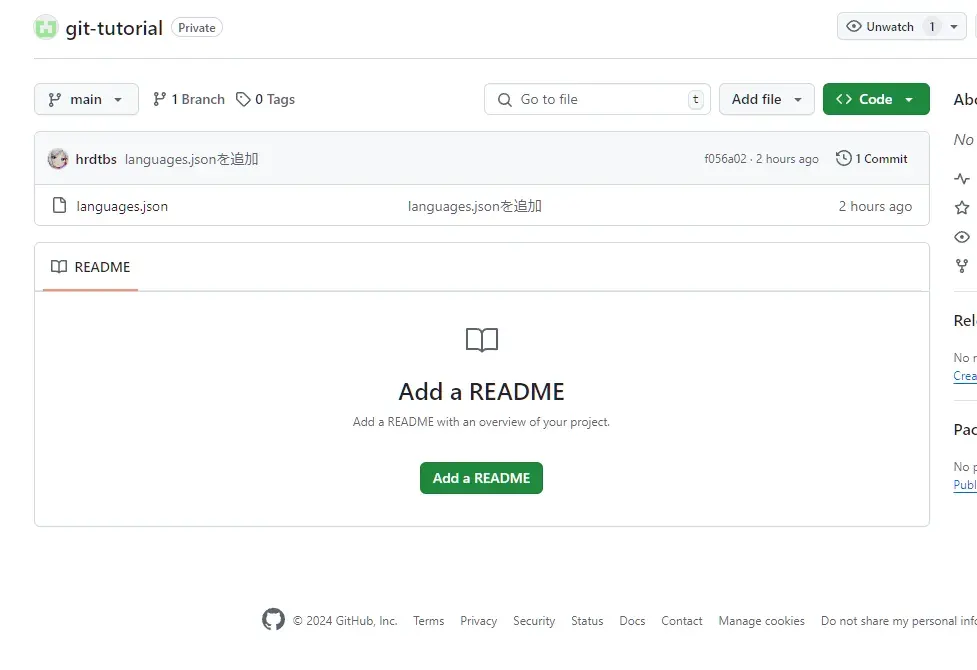The image size is (977, 670).
Task: Focus the Go to file search field
Action: pos(597,99)
